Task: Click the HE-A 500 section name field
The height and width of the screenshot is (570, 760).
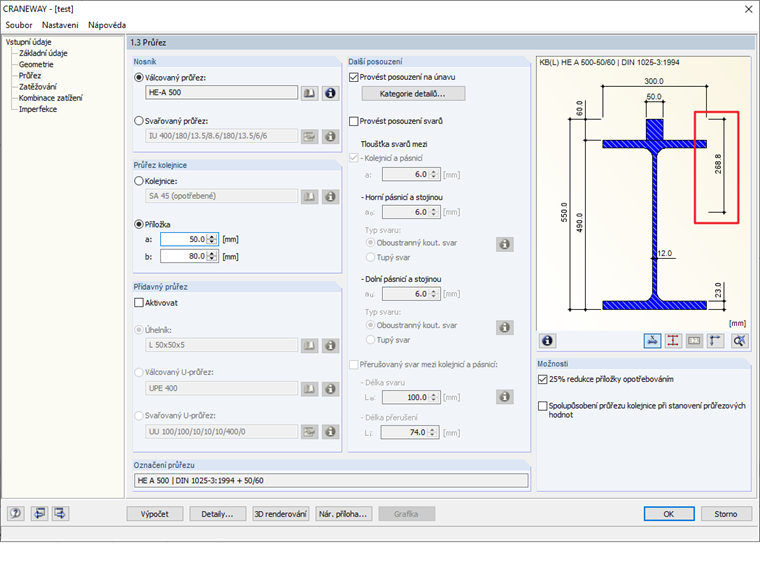Action: 222,93
